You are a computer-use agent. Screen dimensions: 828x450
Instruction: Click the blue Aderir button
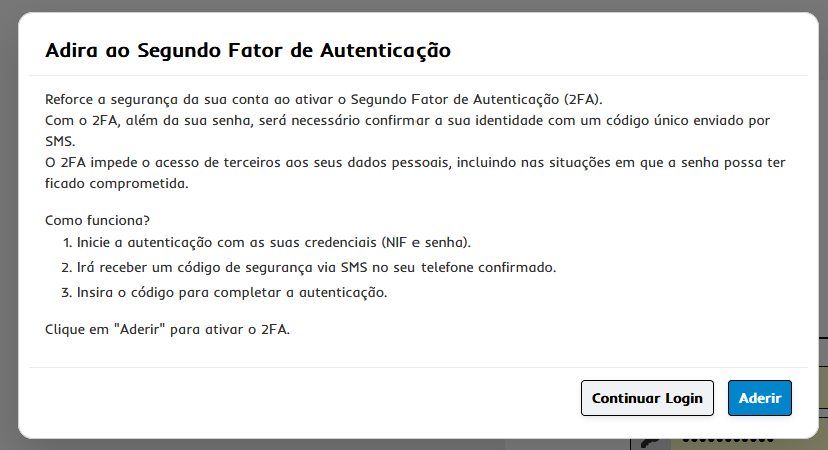(x=759, y=398)
